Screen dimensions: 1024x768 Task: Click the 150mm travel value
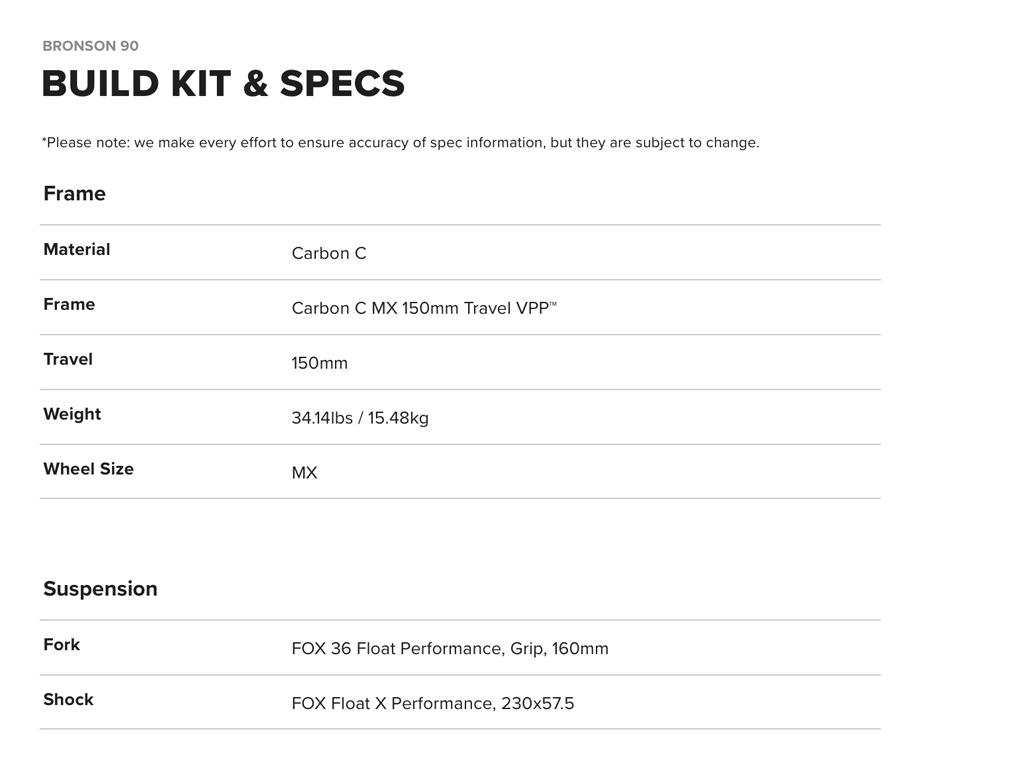320,364
